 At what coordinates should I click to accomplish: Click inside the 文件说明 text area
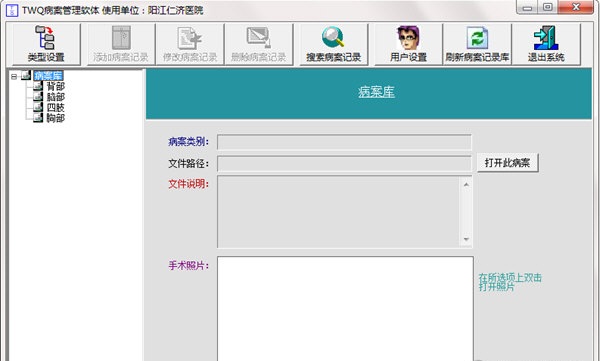point(339,212)
